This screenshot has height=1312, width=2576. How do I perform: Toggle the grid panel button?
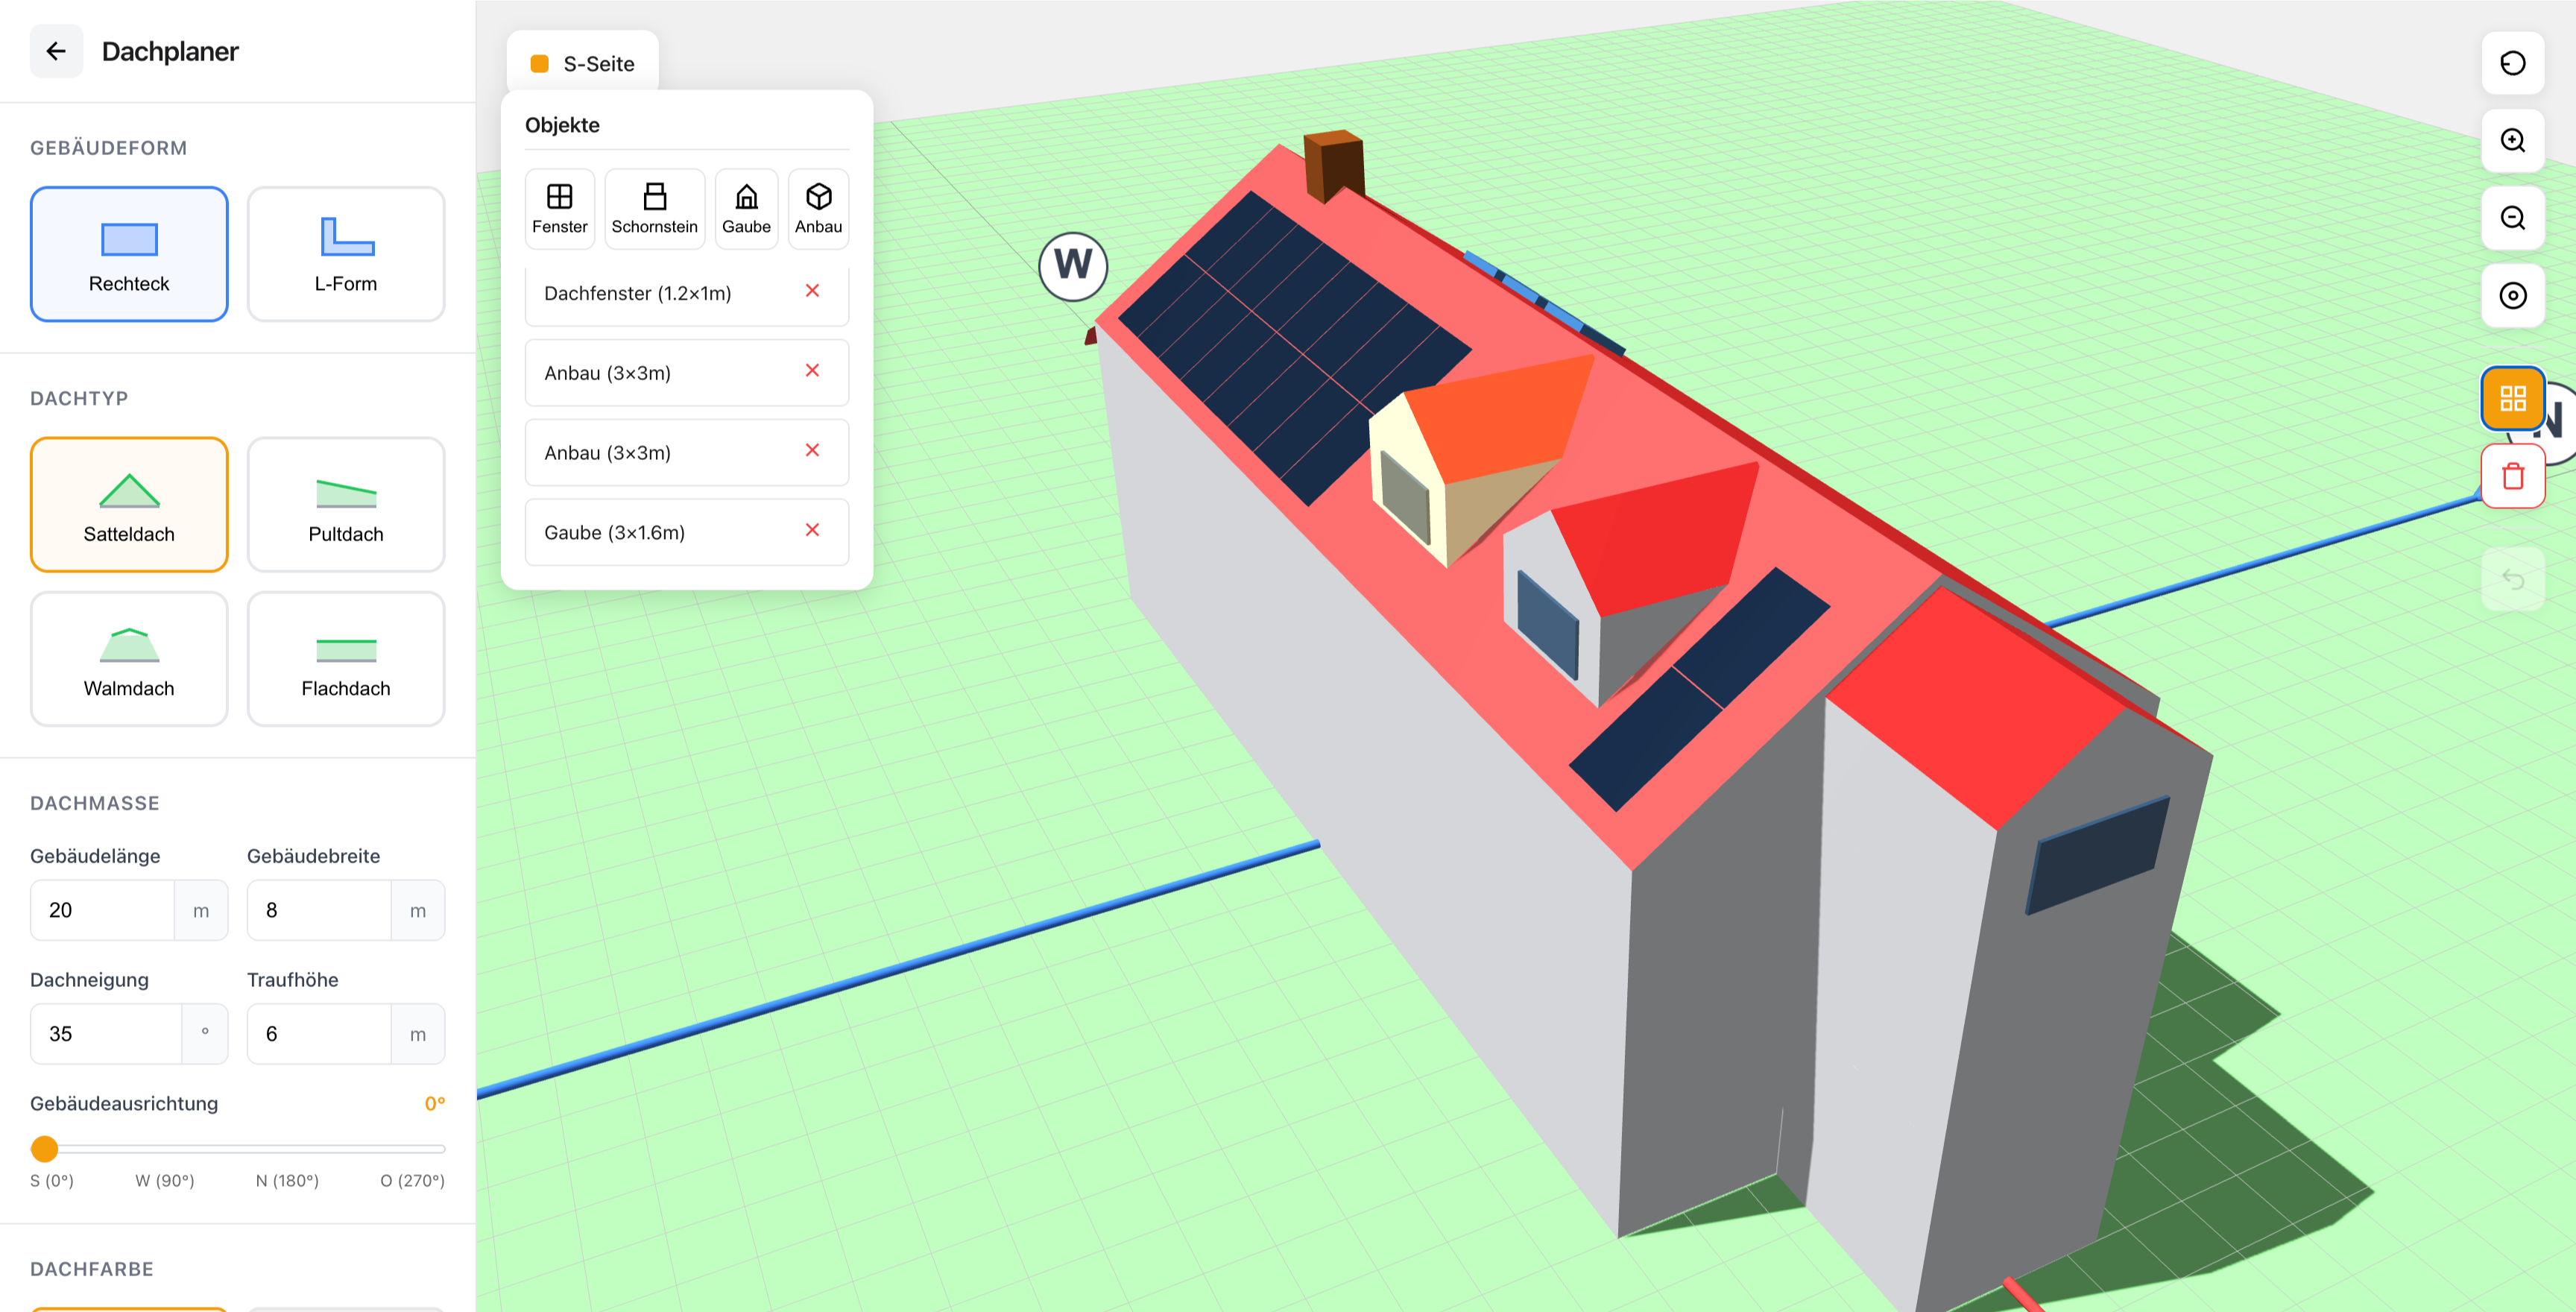2512,397
